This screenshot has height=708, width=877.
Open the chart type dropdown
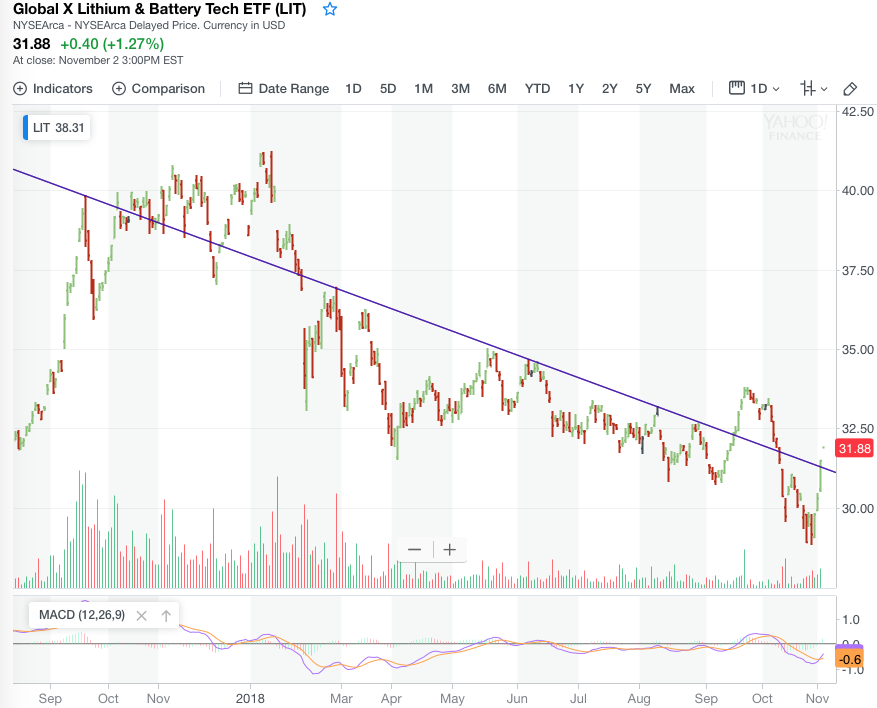(814, 88)
